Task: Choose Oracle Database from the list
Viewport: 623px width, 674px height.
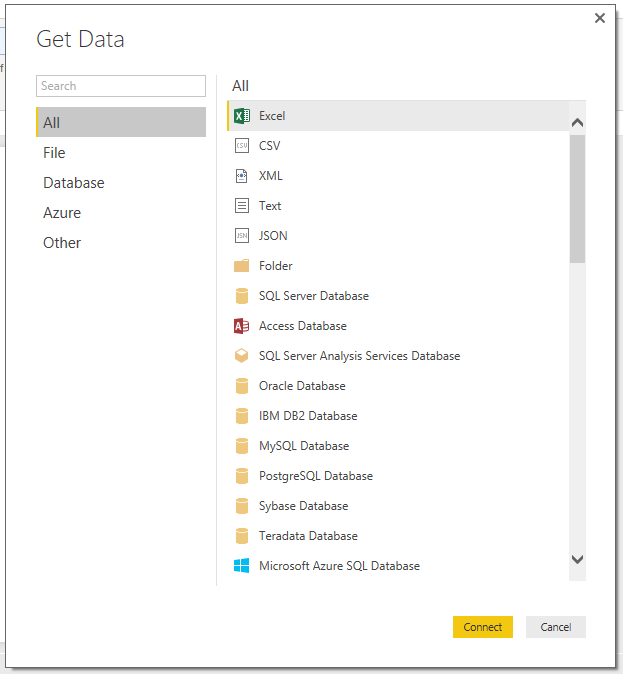Action: coord(302,386)
